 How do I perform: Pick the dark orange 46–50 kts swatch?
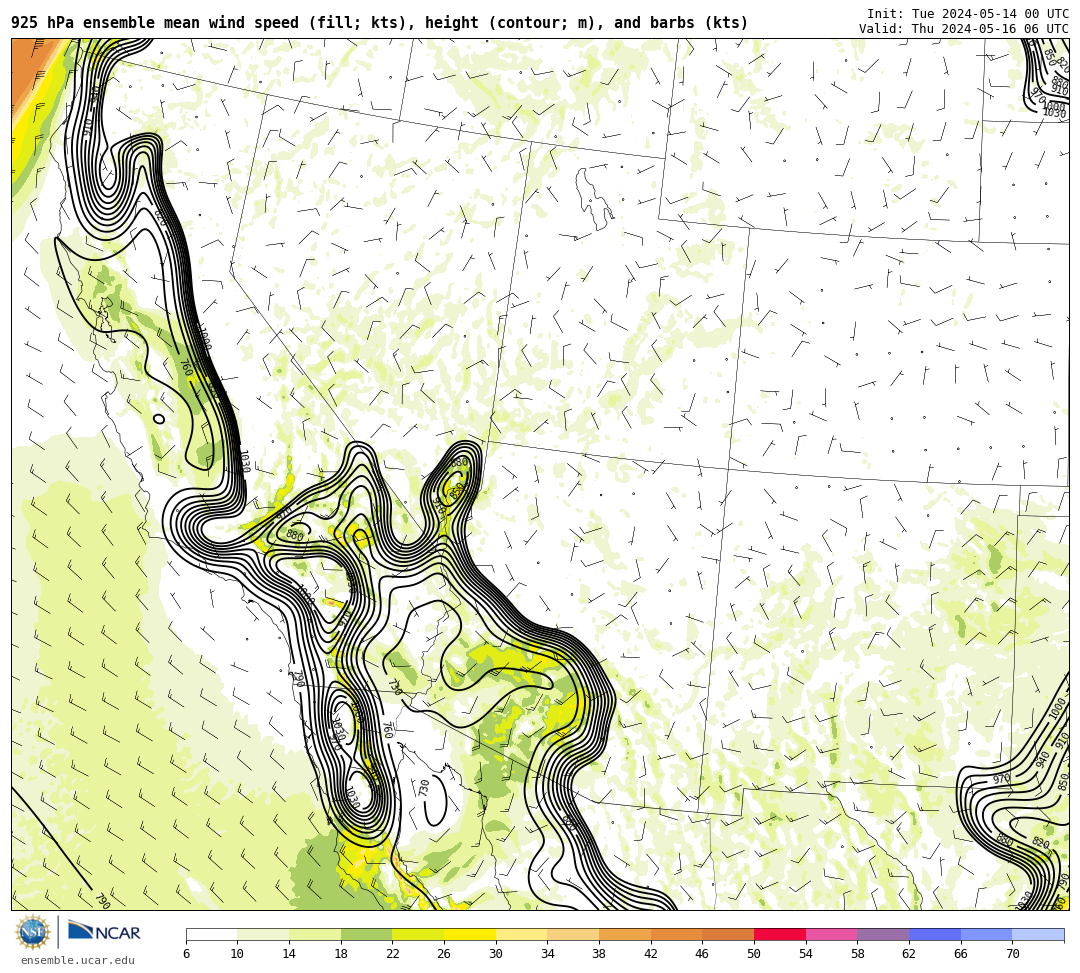pyautogui.click(x=728, y=934)
